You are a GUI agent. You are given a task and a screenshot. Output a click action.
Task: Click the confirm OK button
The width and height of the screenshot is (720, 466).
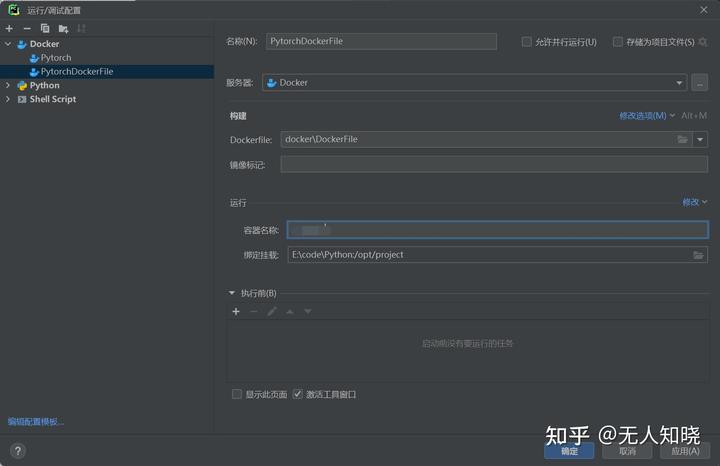(569, 451)
